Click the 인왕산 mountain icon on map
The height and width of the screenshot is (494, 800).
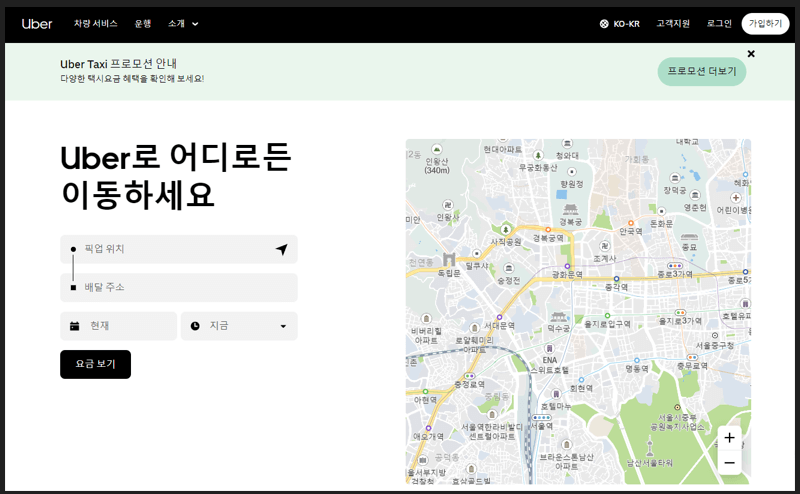tap(437, 150)
